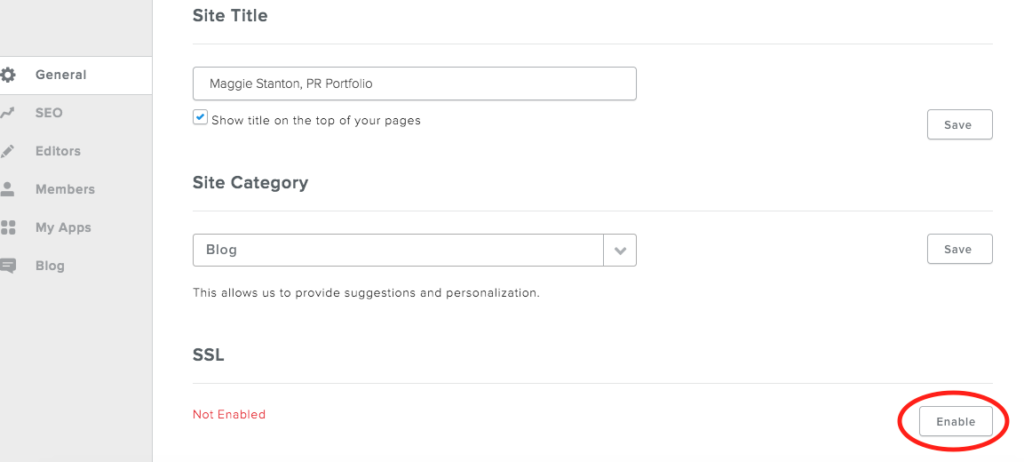Save the Site Title
Viewport: 1024px width, 462px height.
[959, 125]
